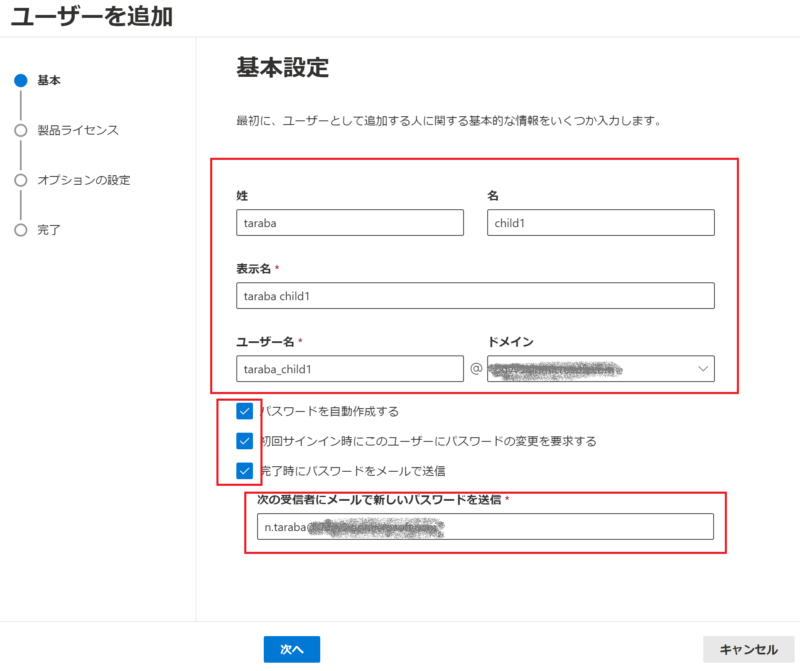Click the 基本 step circle indicator
This screenshot has height=671, width=800.
[x=20, y=80]
